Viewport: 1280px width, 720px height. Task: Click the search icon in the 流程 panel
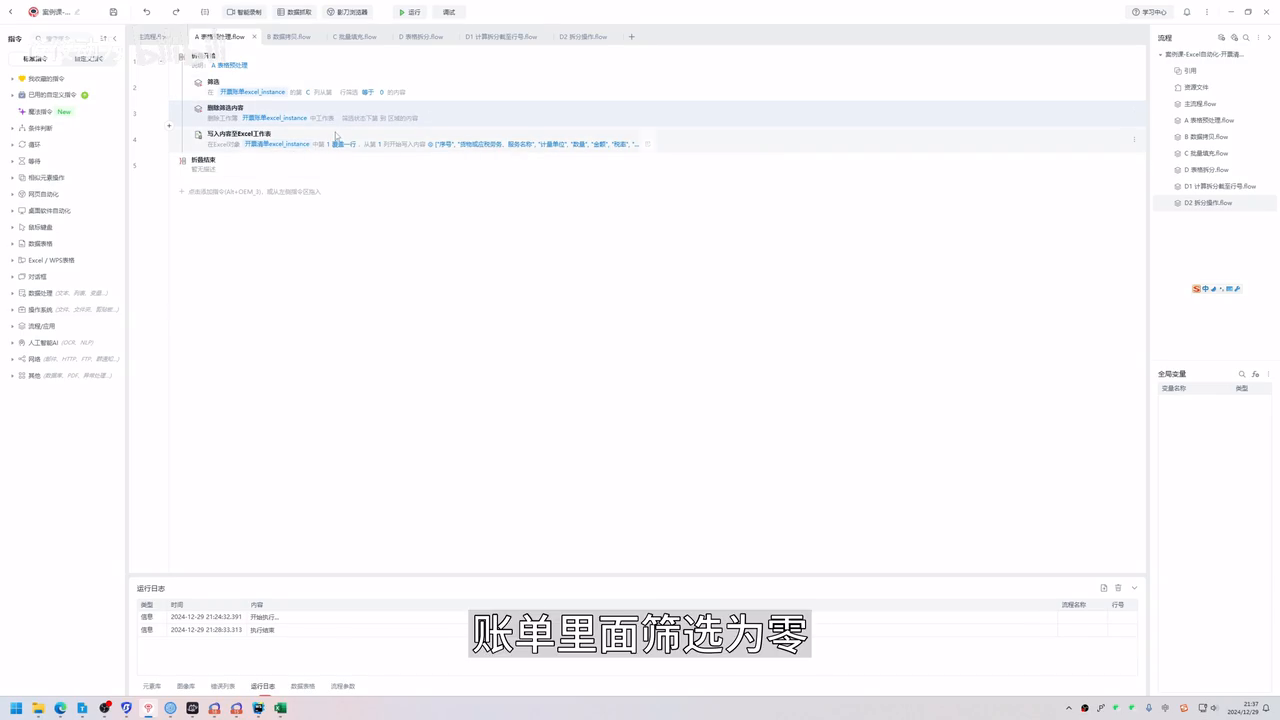pyautogui.click(x=1246, y=37)
